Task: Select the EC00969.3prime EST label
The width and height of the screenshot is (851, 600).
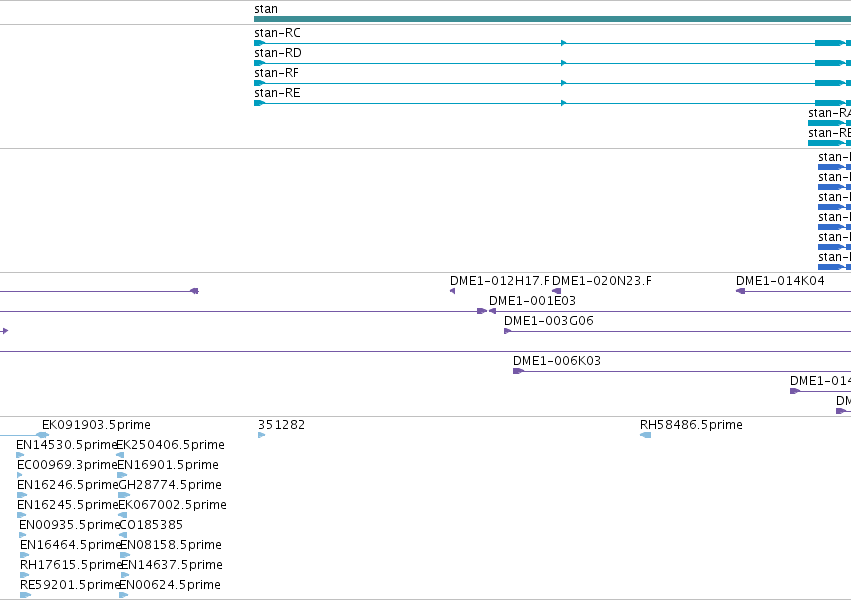Action: coord(67,465)
